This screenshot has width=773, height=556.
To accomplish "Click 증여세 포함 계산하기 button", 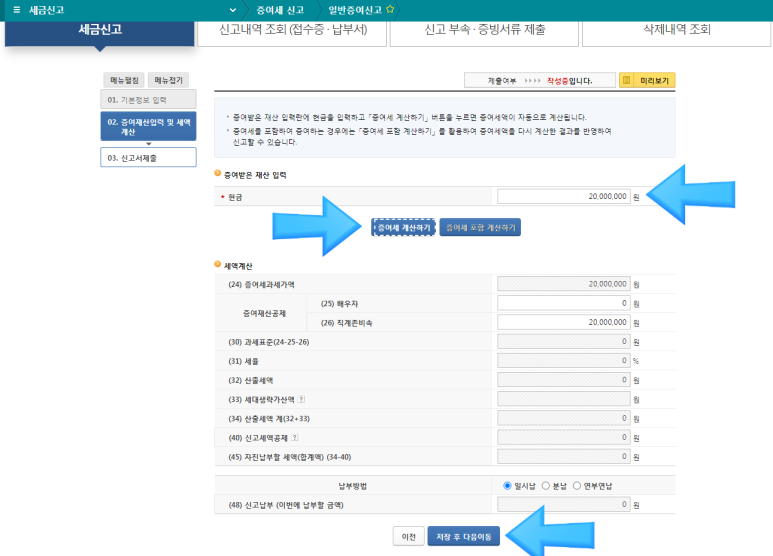I will tap(480, 227).
